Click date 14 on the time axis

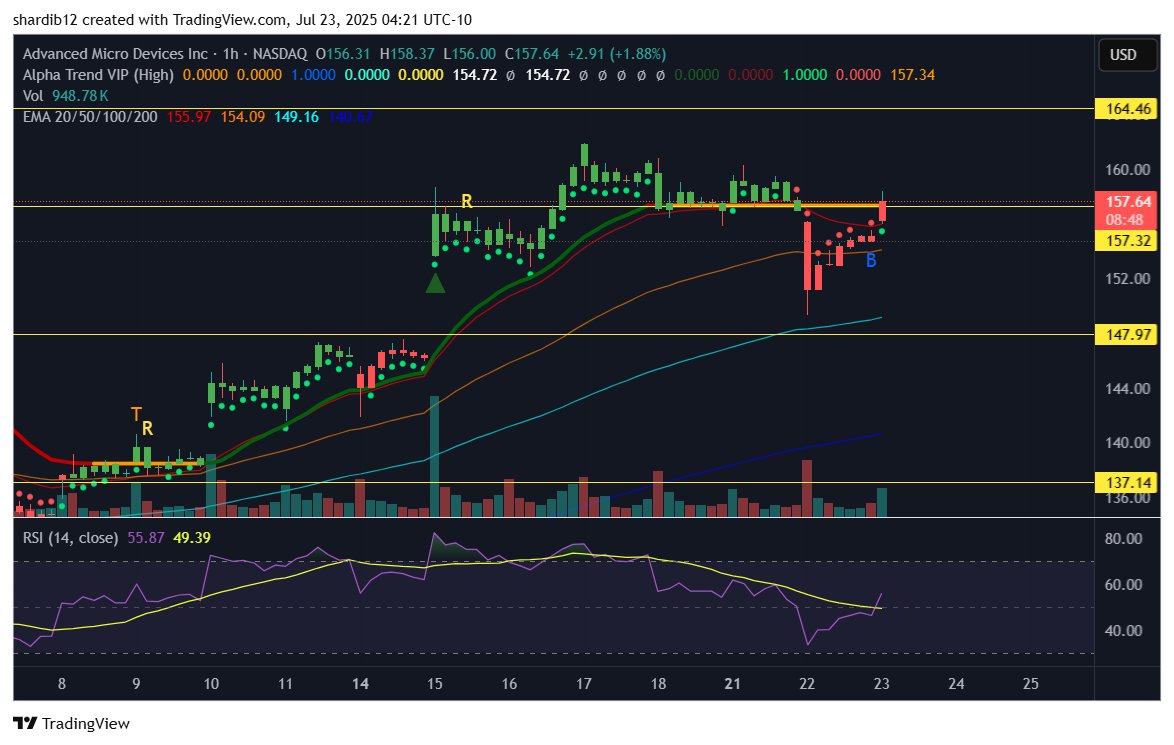360,684
